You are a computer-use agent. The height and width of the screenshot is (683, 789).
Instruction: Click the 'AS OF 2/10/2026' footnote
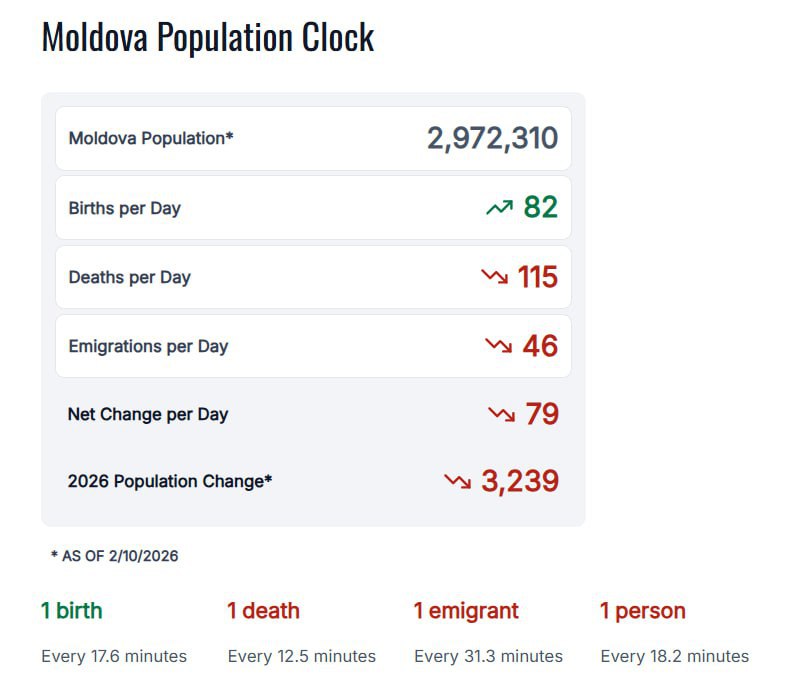(x=115, y=555)
